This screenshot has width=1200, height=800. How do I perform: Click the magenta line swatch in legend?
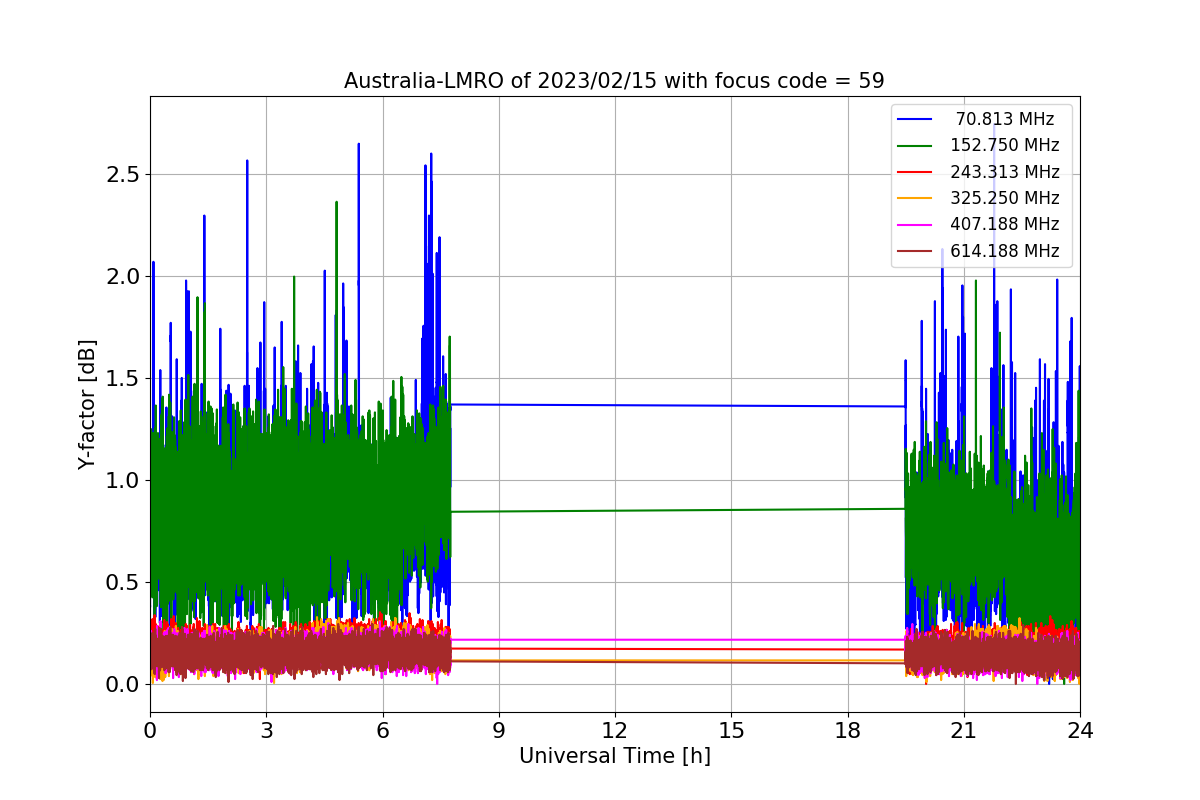pos(916,225)
